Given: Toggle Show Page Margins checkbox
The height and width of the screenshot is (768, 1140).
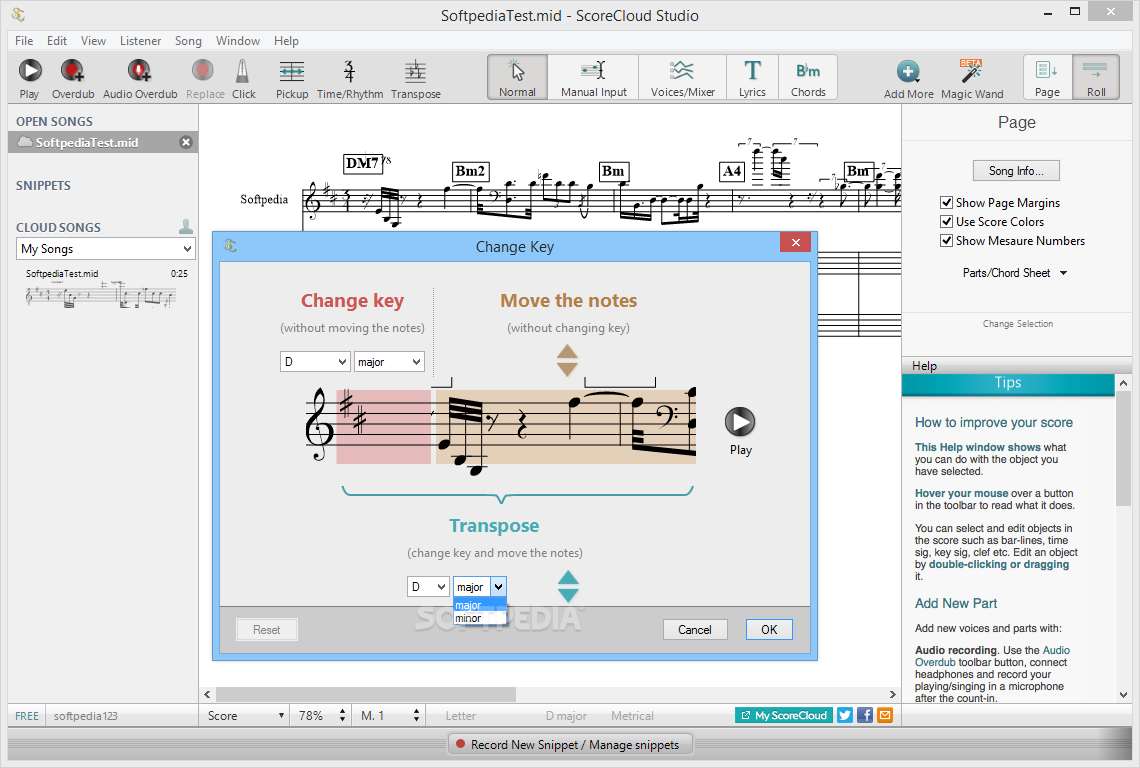Looking at the screenshot, I should coord(947,203).
